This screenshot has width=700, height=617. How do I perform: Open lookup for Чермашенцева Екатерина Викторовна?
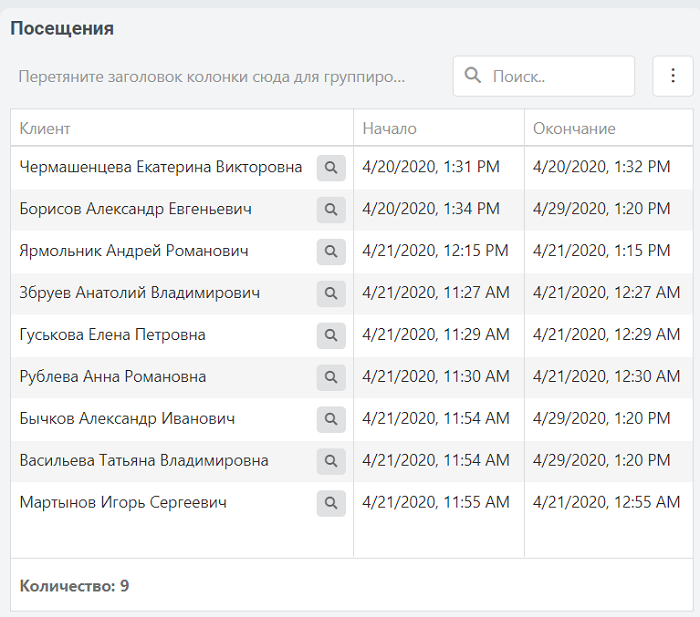pos(331,168)
